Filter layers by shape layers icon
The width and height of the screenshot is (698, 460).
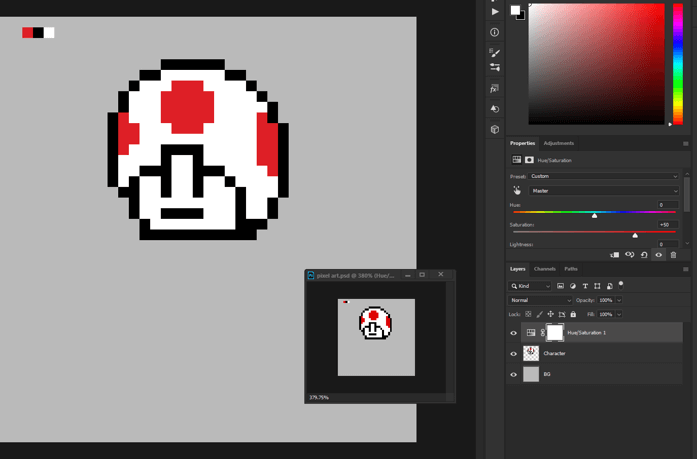(x=597, y=286)
